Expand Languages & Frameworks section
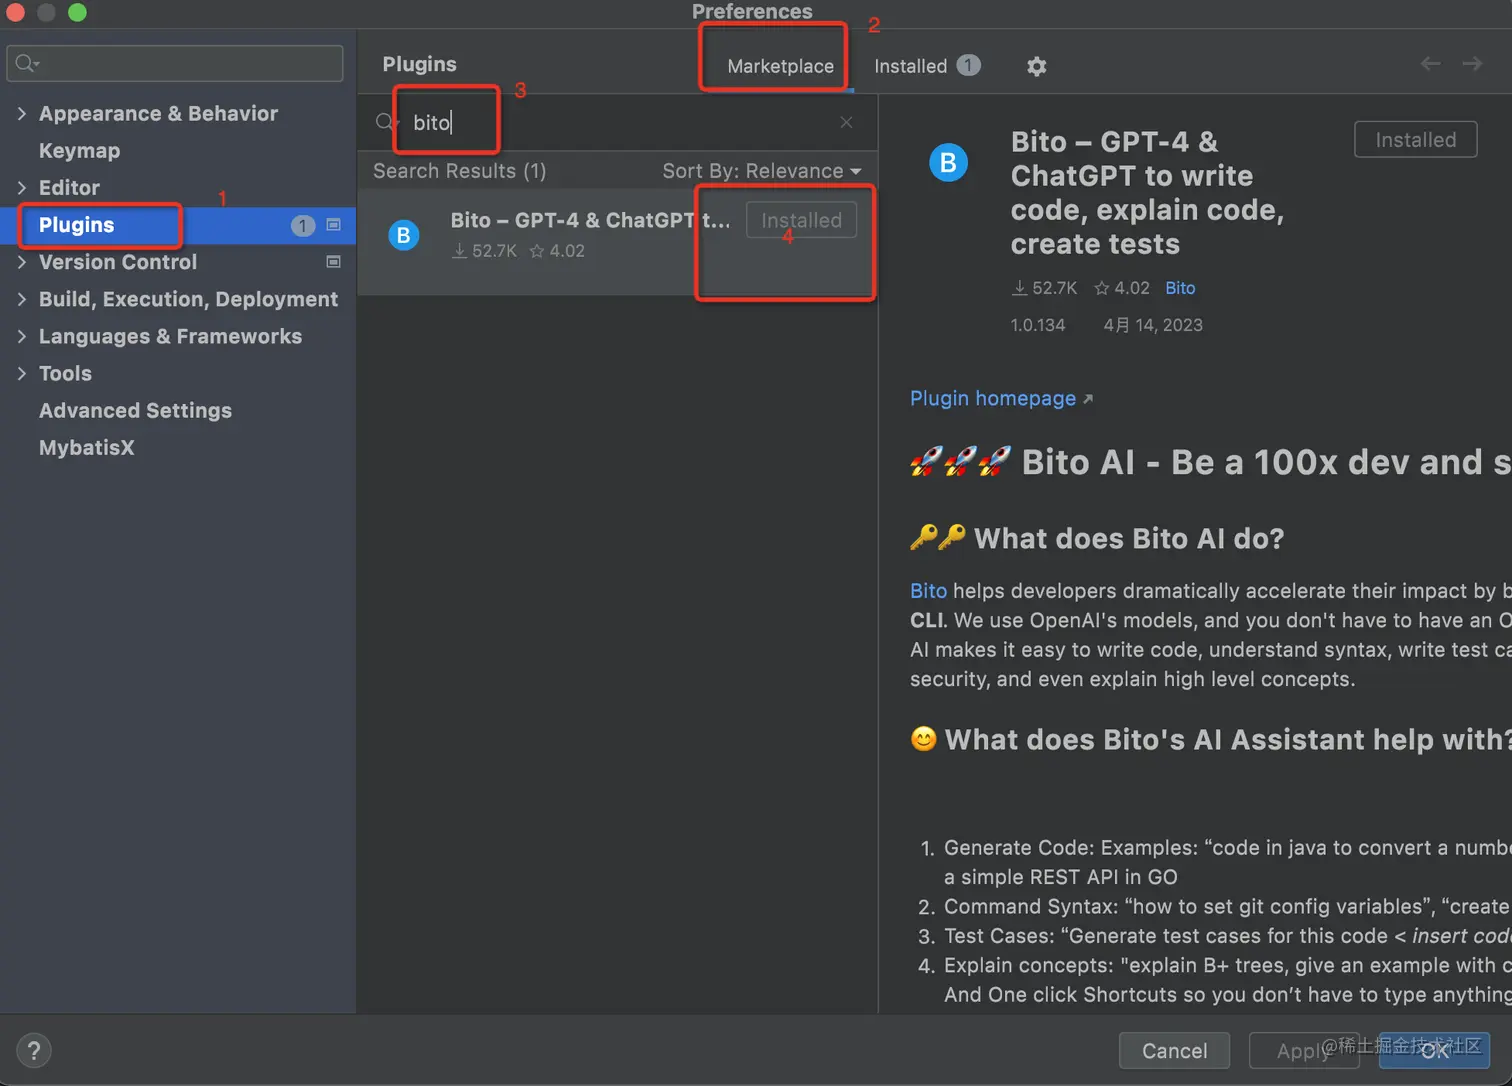 coord(22,336)
